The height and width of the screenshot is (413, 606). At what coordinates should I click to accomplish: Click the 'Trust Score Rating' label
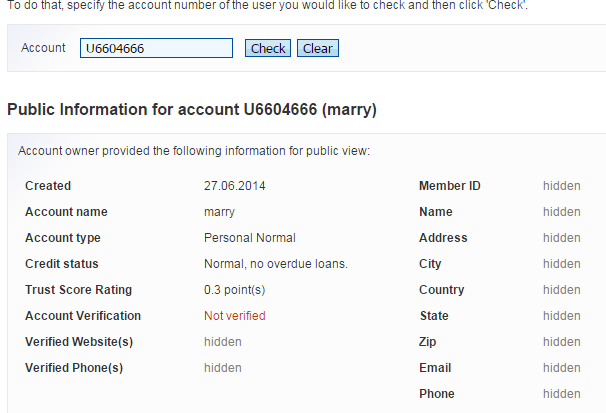point(78,290)
